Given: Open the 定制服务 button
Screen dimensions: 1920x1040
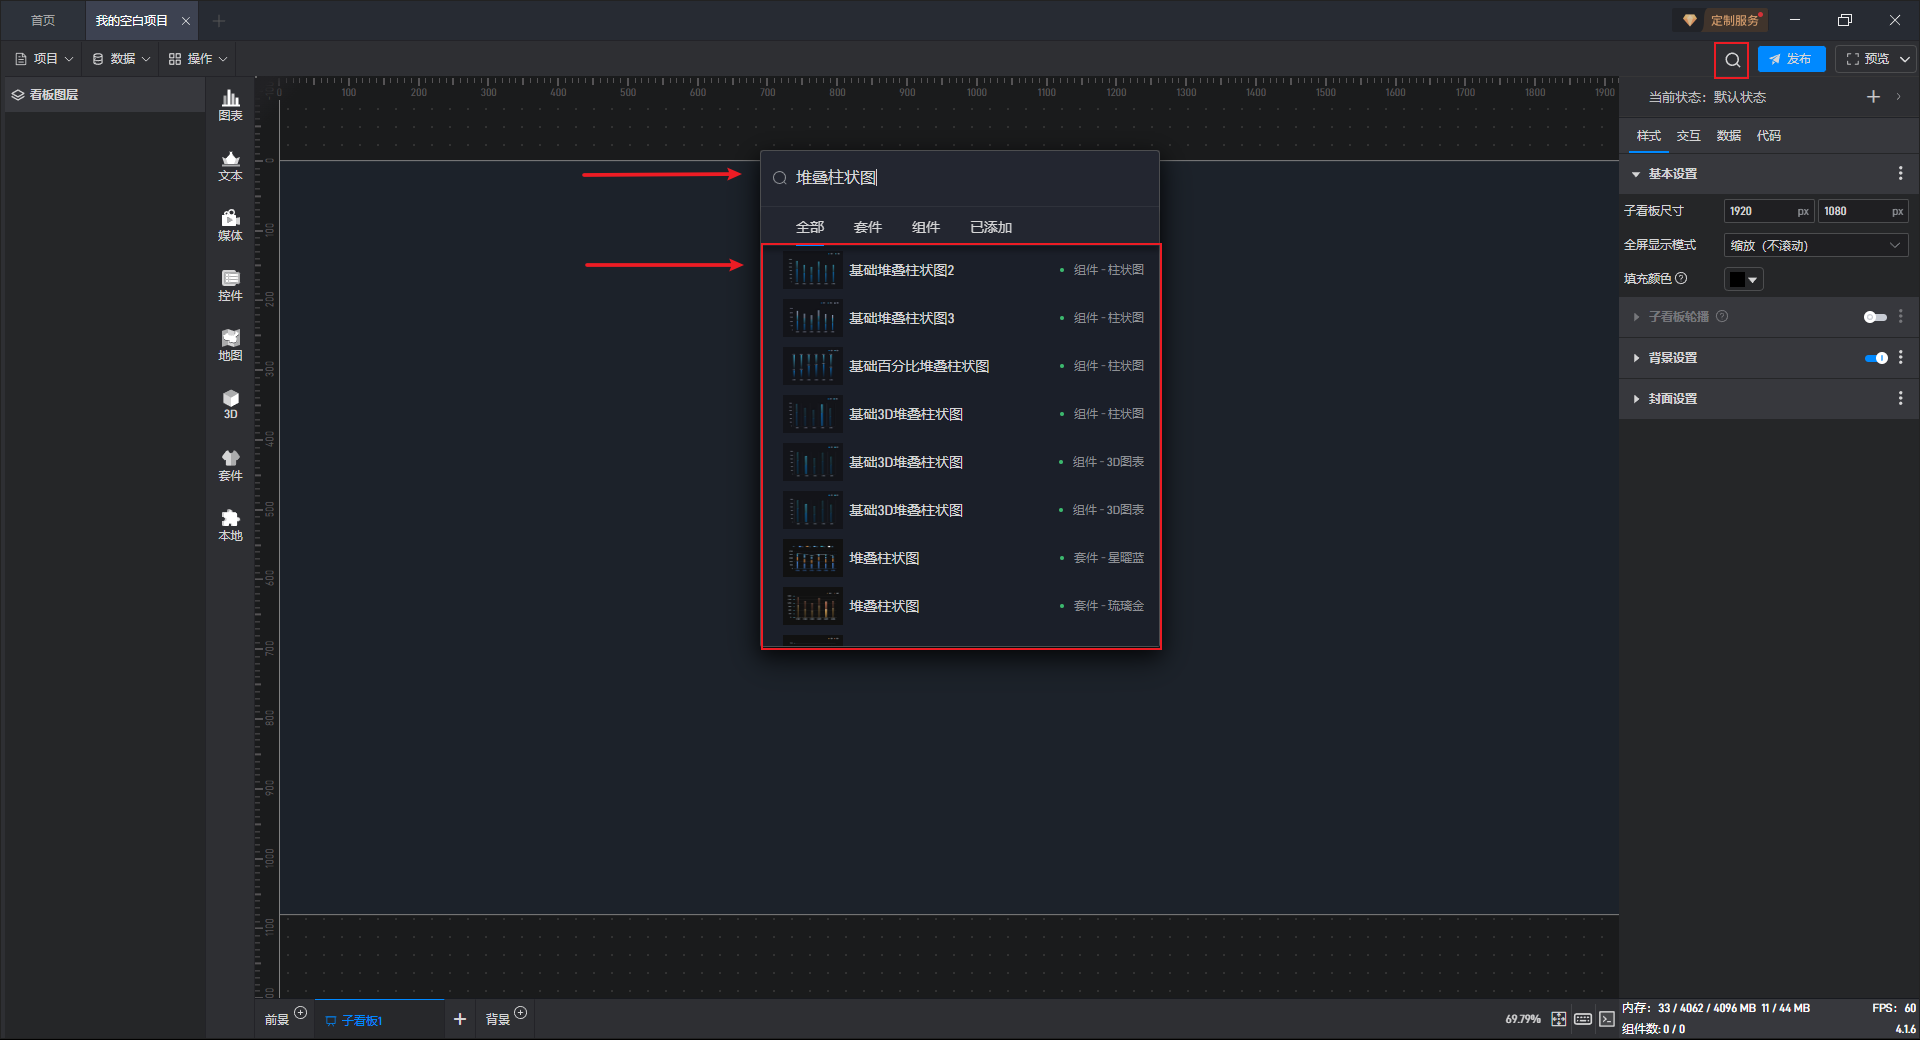Looking at the screenshot, I should pos(1723,21).
